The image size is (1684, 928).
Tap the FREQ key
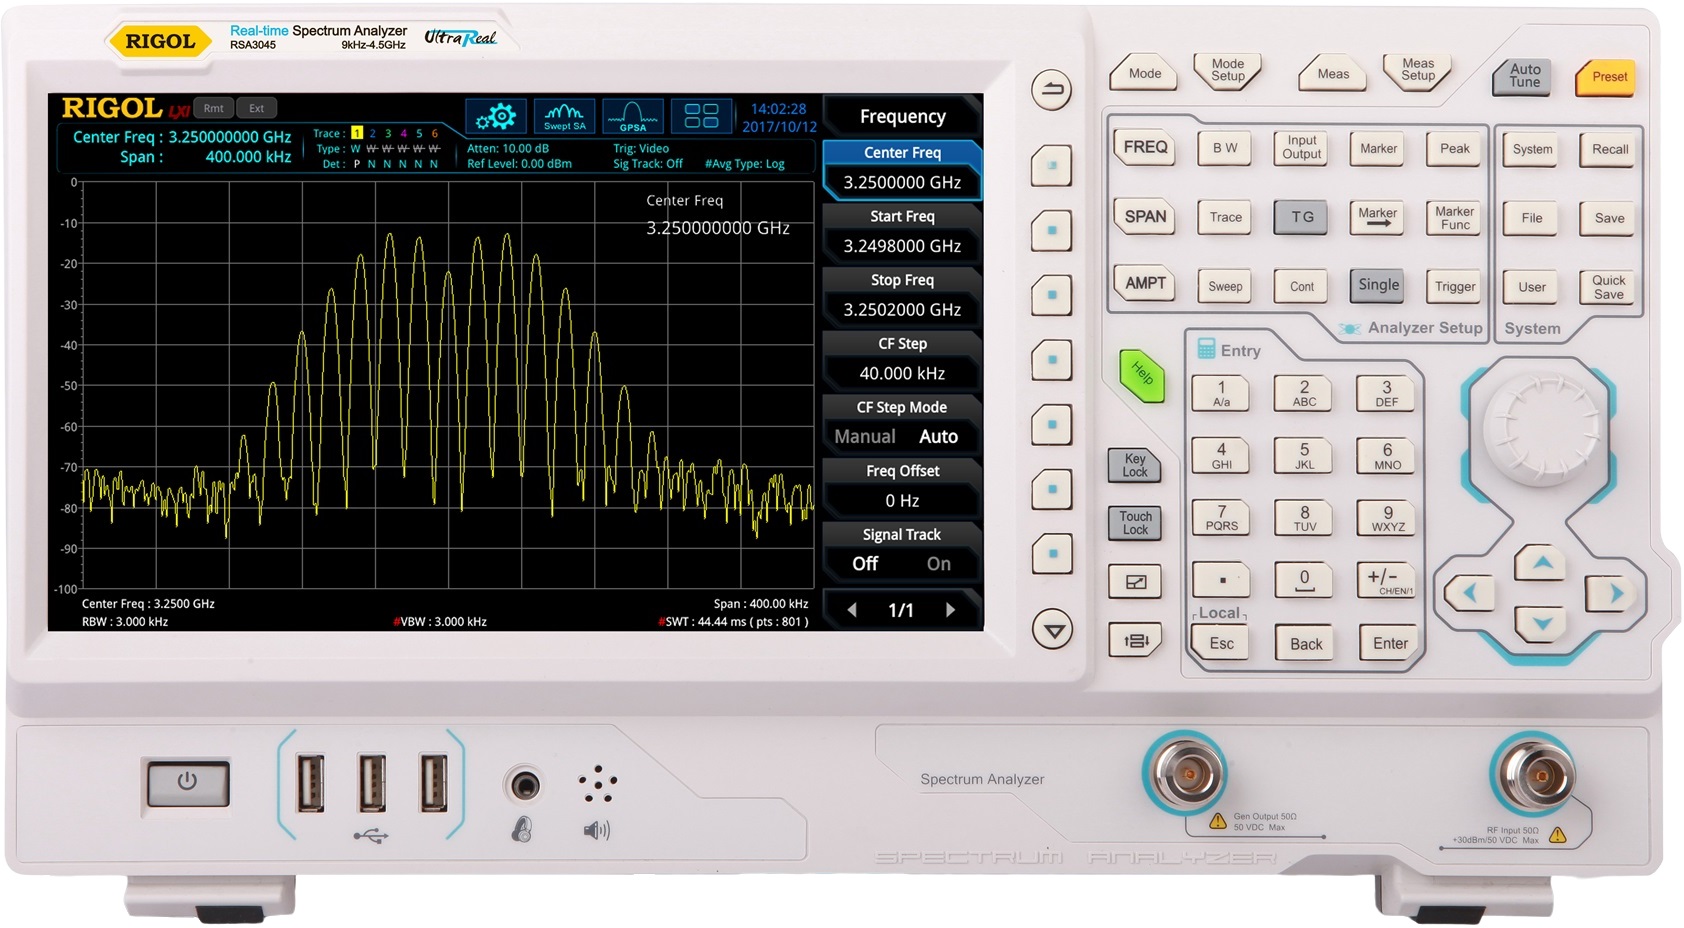coord(1145,148)
